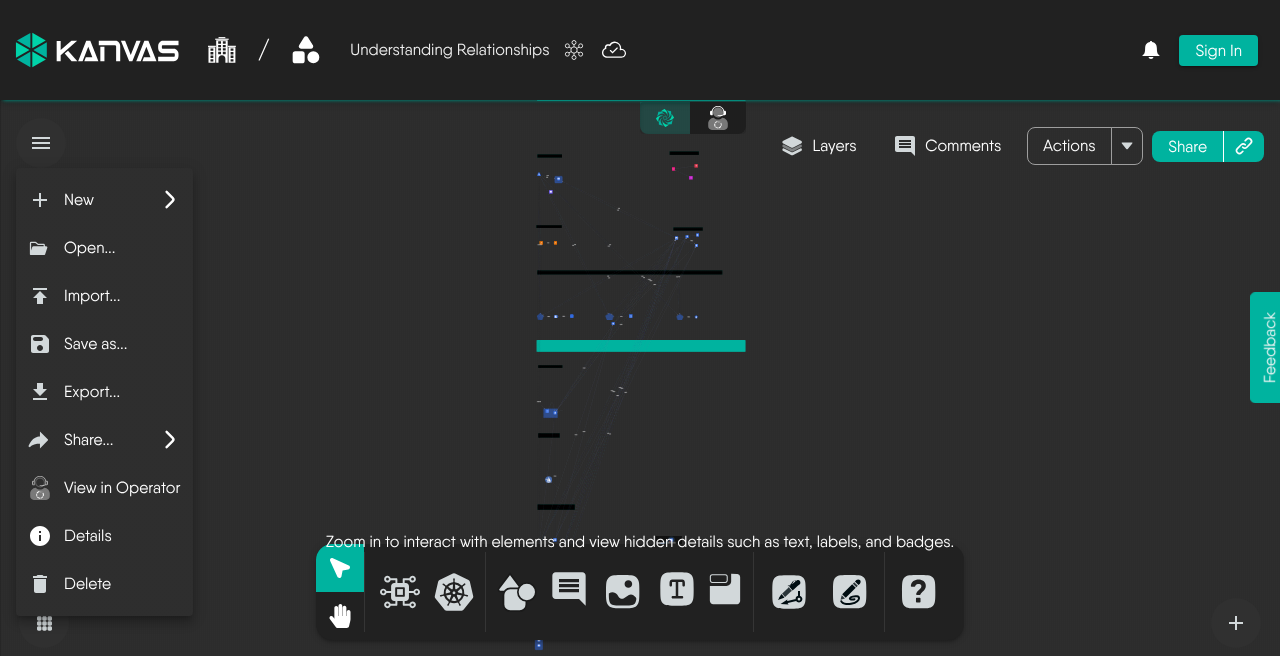The image size is (1280, 656).
Task: Select the pencil freehand tool
Action: point(850,592)
